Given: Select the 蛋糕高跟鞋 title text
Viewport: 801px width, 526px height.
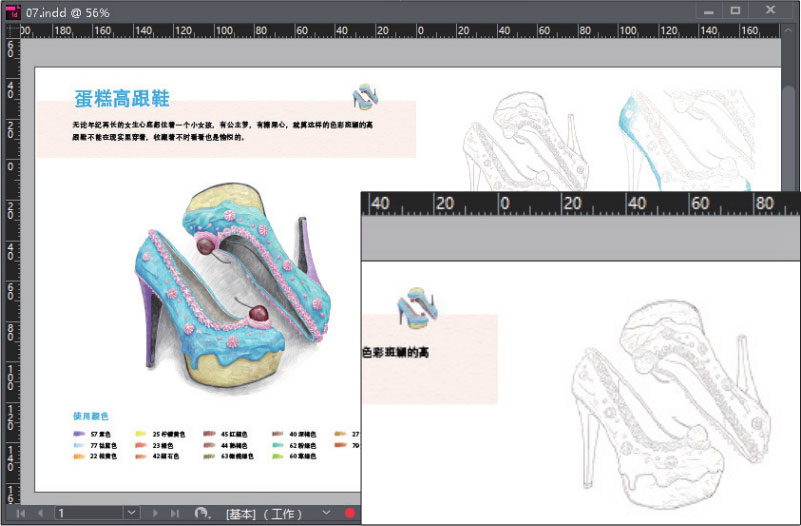Looking at the screenshot, I should (121, 98).
